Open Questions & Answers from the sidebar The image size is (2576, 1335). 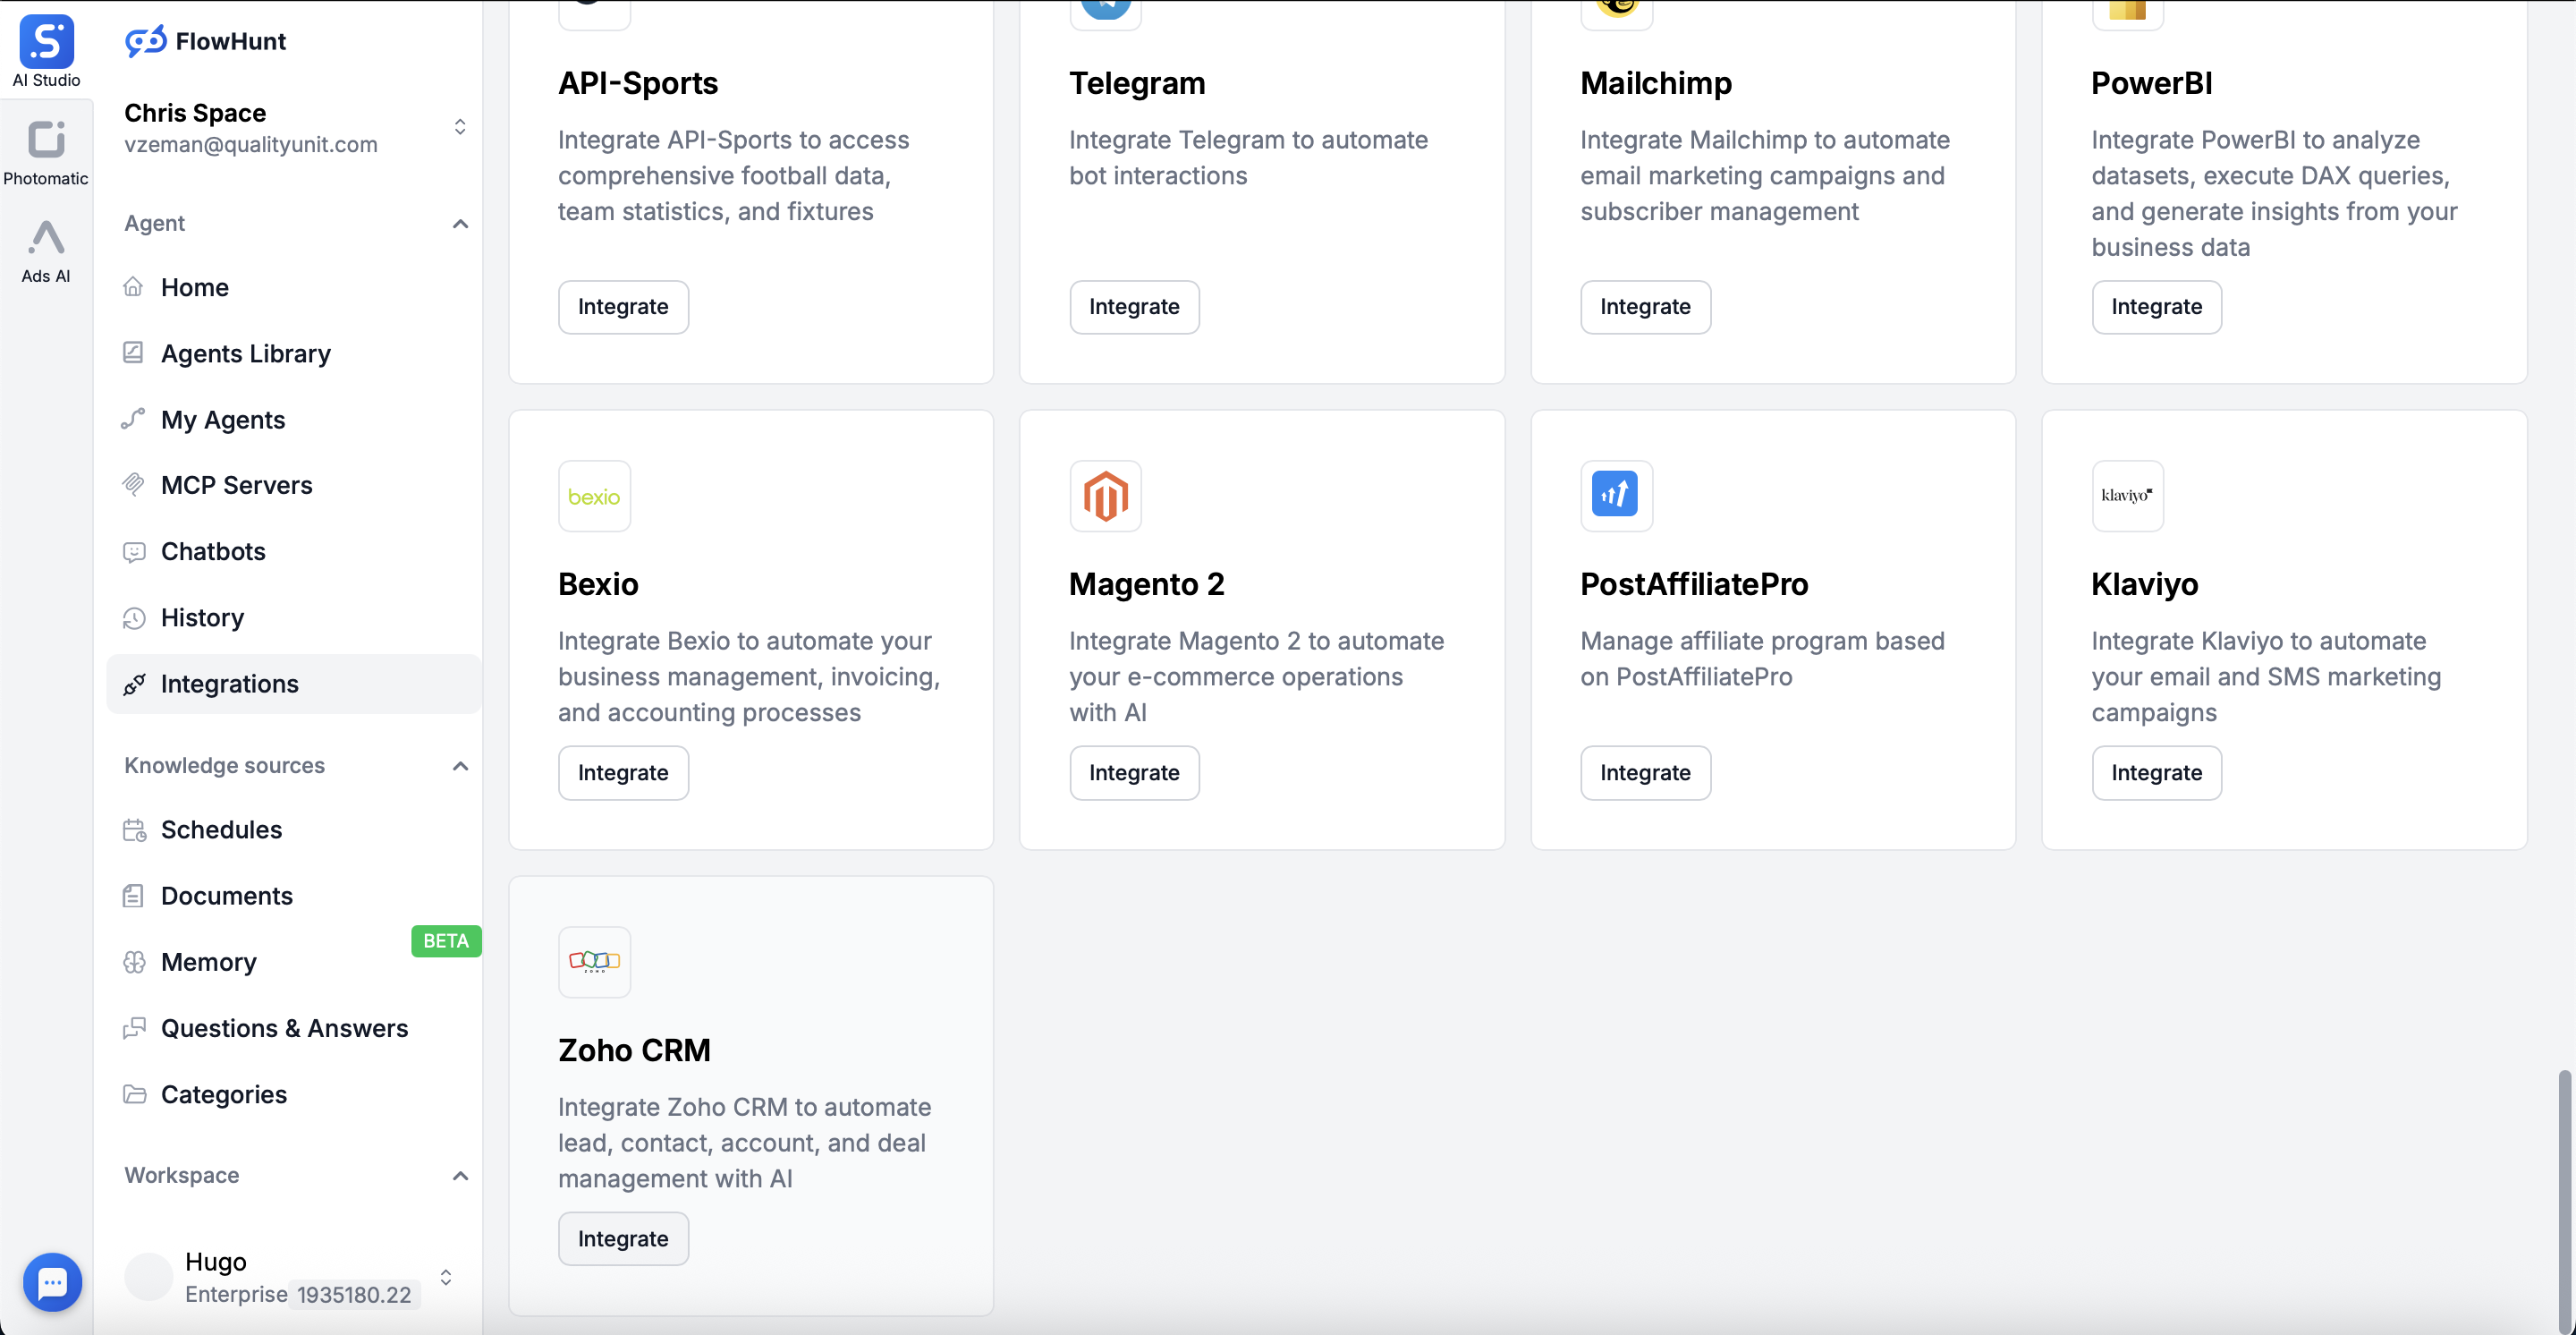pos(284,1027)
